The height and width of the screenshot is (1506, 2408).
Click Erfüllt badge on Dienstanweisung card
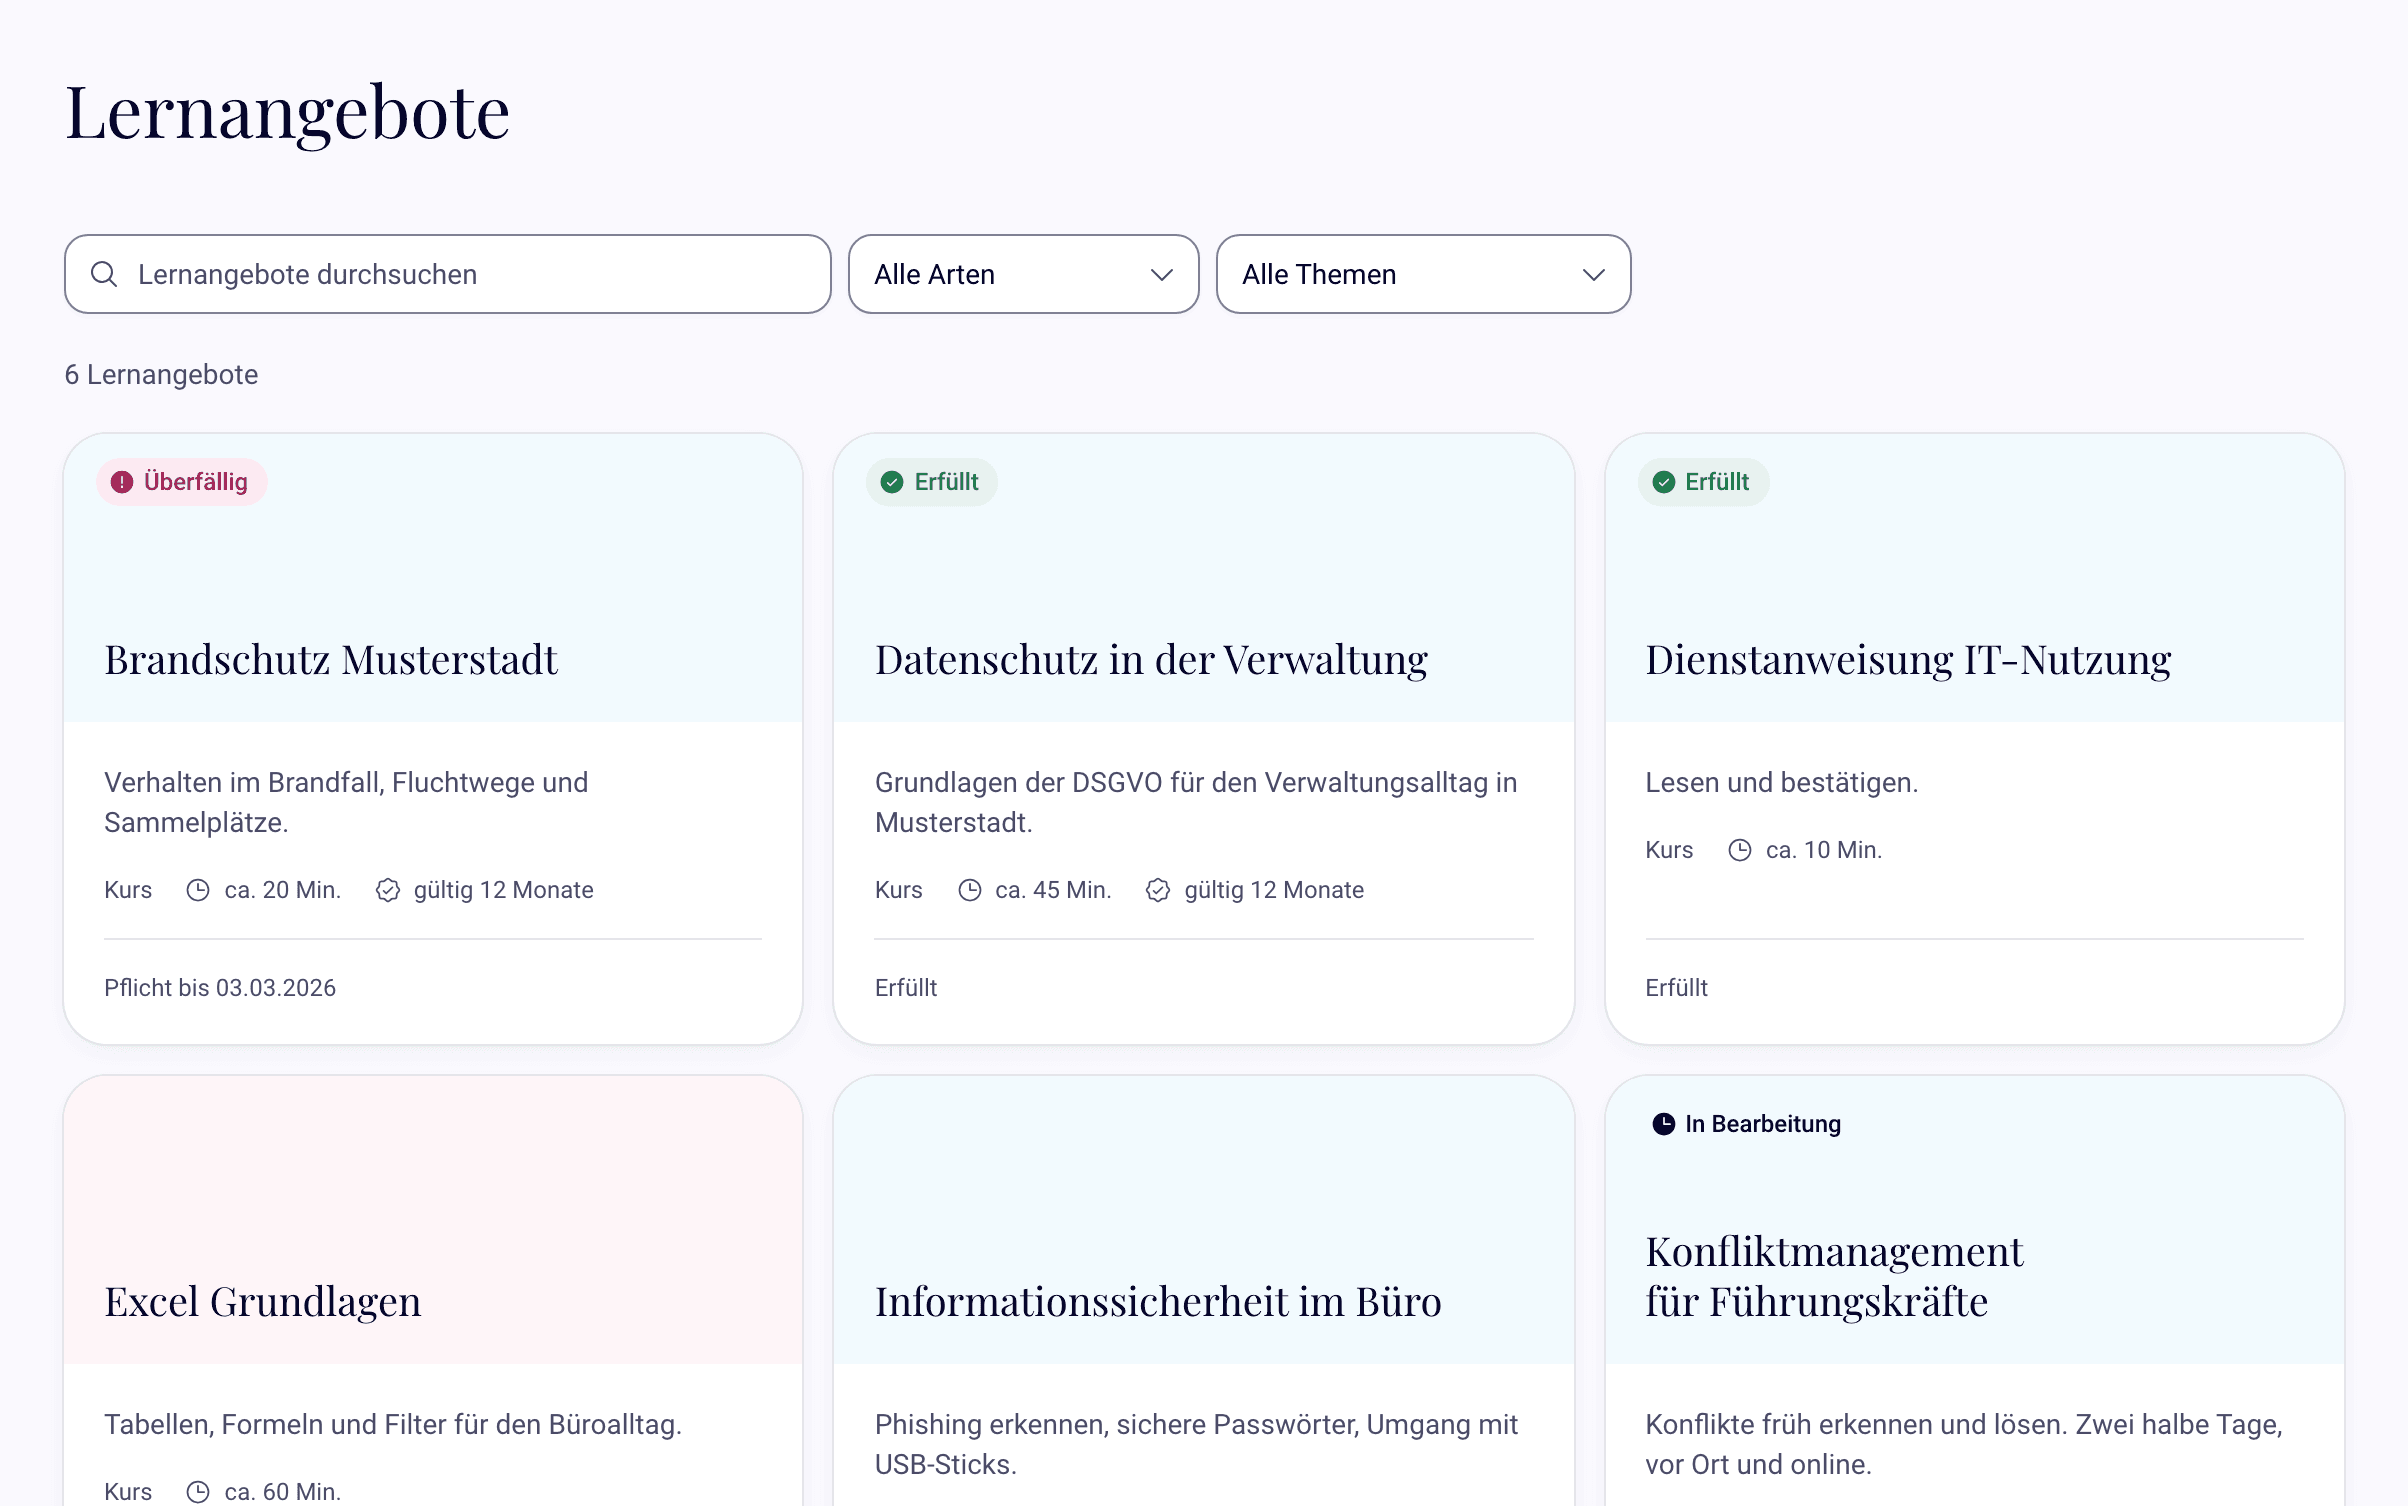pos(1703,482)
